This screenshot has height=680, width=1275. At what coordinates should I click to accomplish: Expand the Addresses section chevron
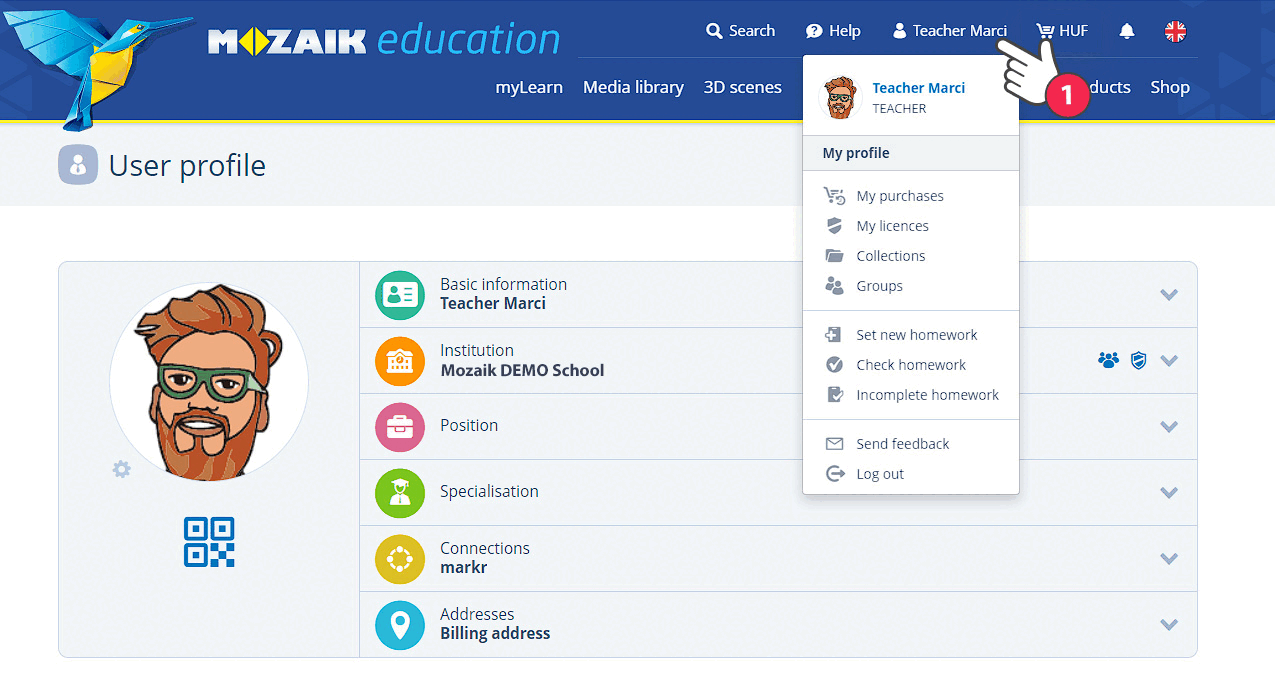click(1168, 624)
